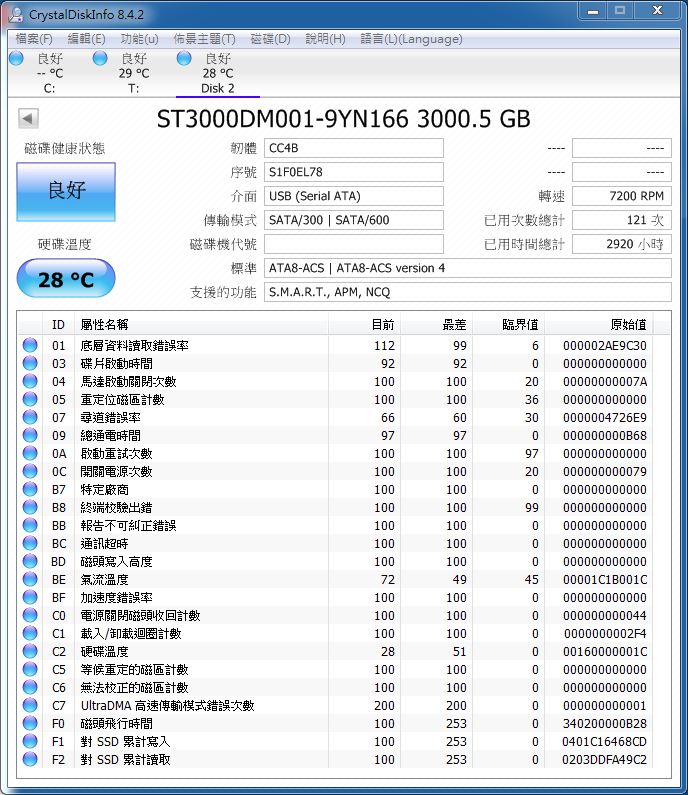This screenshot has width=688, height=795.
Task: Open the 語言(L)(Language) menu
Action: click(411, 39)
